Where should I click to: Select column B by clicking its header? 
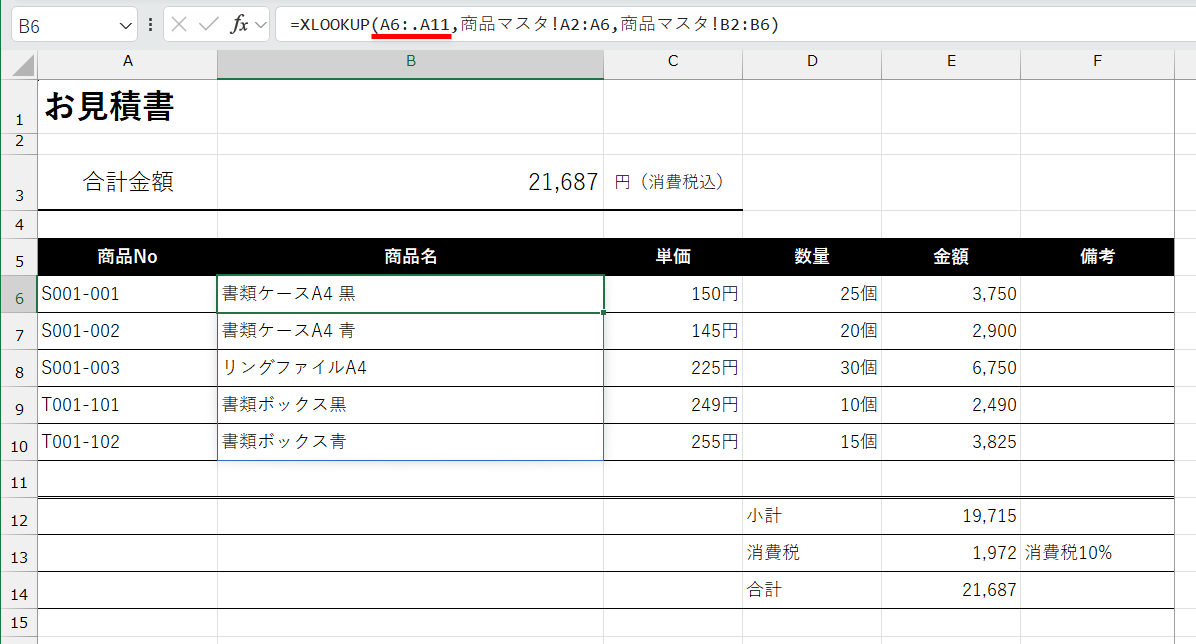[410, 62]
